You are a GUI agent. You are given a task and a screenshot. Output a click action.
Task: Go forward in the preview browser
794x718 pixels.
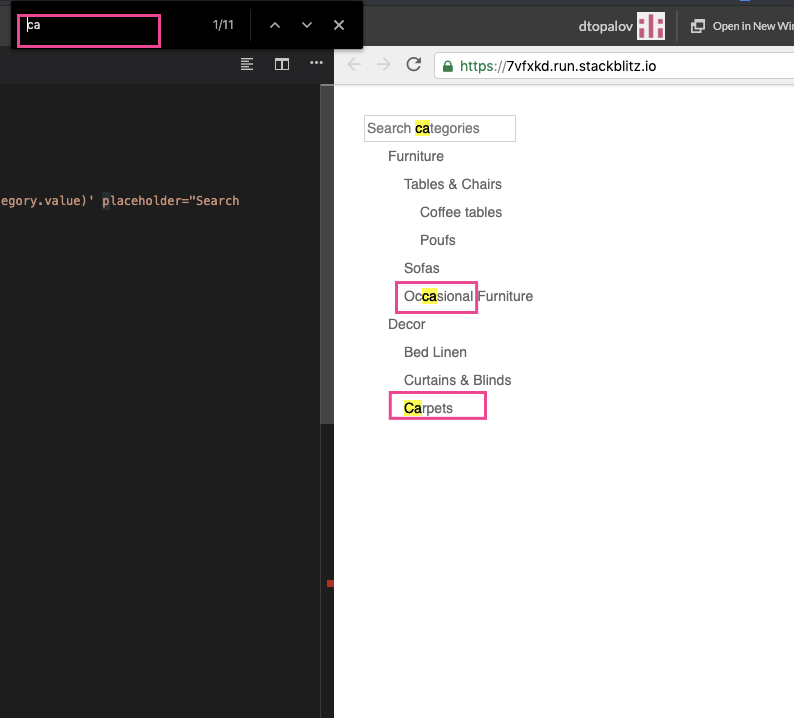(384, 65)
